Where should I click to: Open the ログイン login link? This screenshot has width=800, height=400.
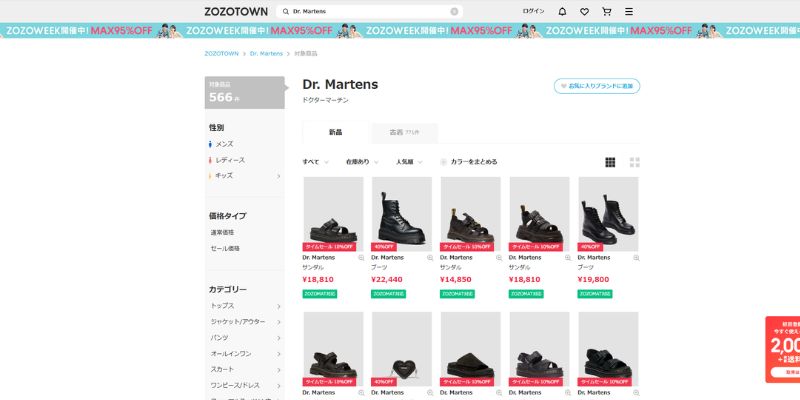click(533, 11)
